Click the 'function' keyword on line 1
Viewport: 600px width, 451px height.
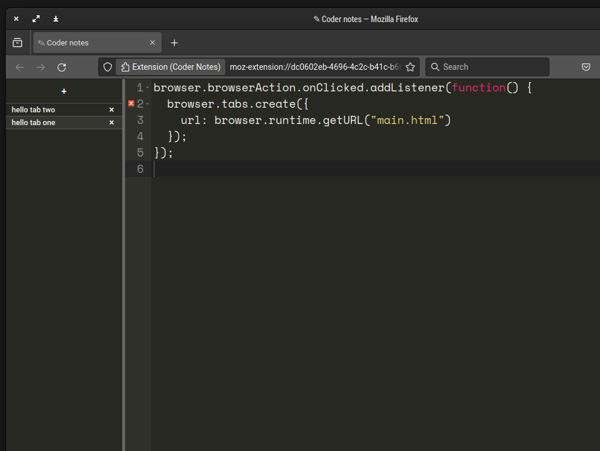pos(479,88)
